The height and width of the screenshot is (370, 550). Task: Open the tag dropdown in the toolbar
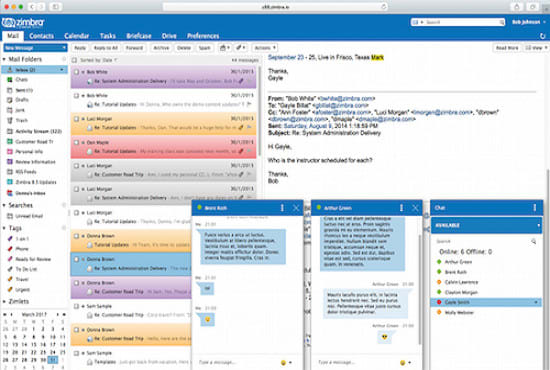240,48
